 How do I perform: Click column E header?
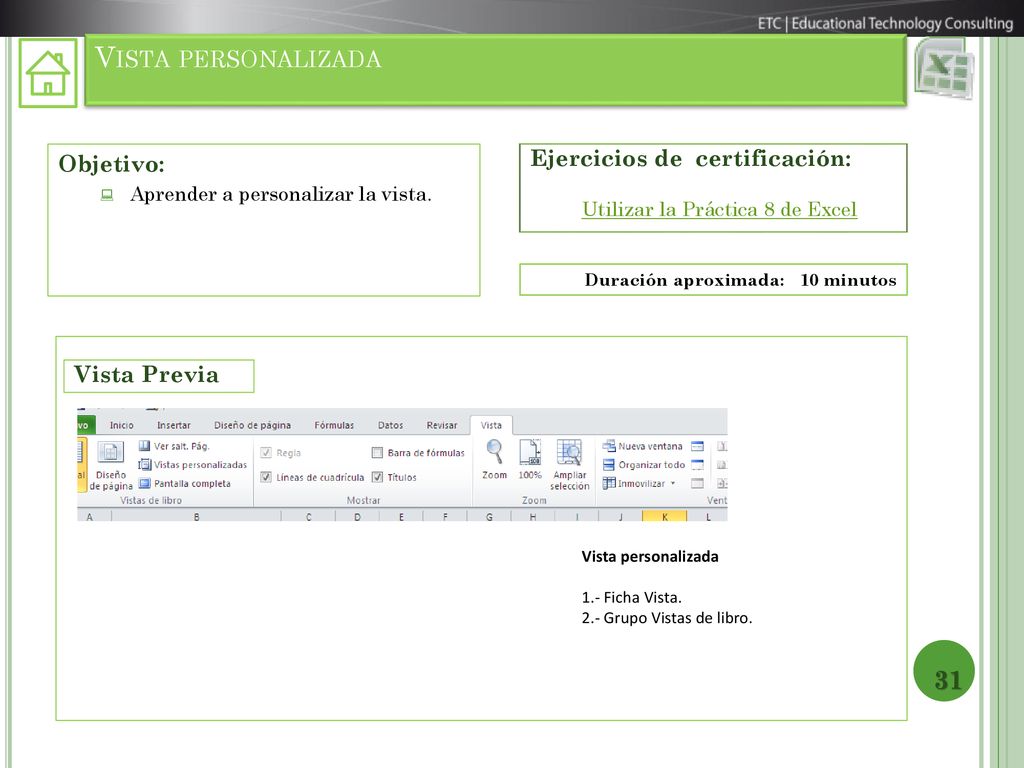click(x=401, y=517)
